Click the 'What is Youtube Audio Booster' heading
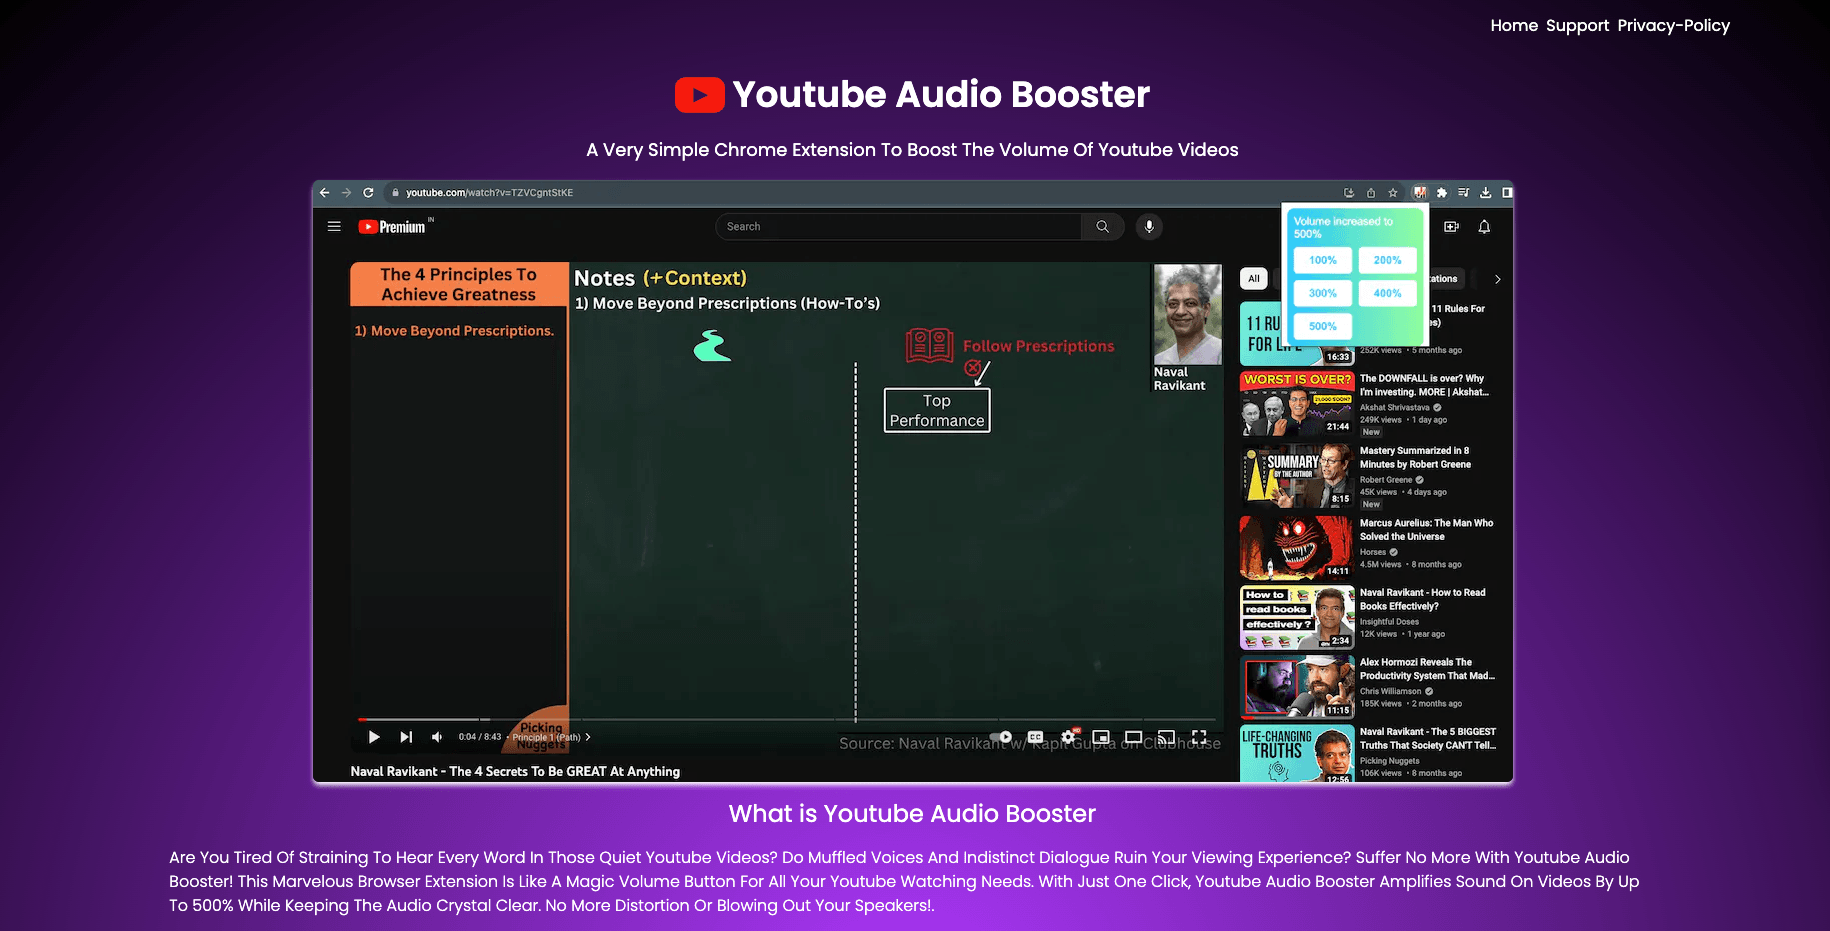 pos(912,814)
